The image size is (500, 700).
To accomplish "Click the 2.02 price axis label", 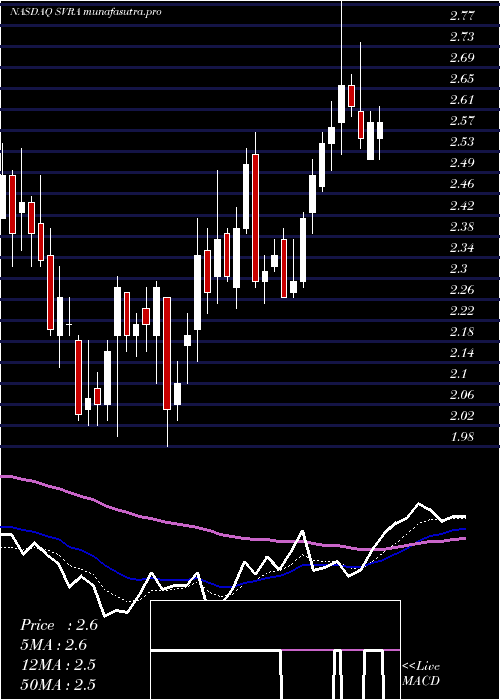I will (462, 416).
